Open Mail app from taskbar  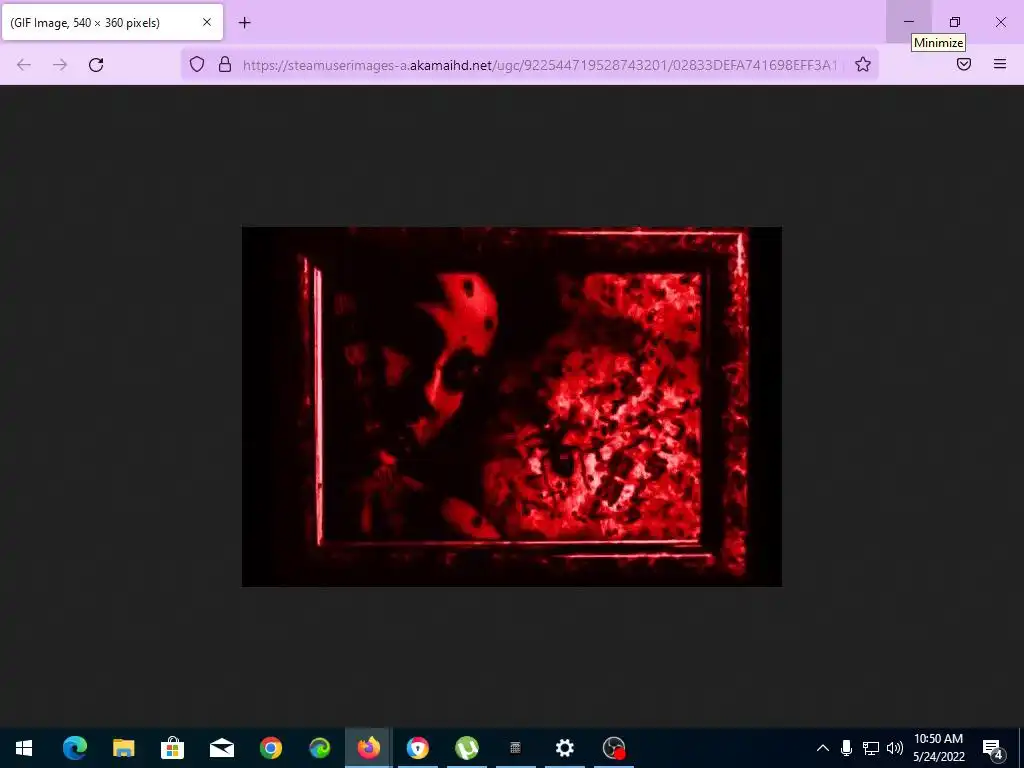coord(221,748)
